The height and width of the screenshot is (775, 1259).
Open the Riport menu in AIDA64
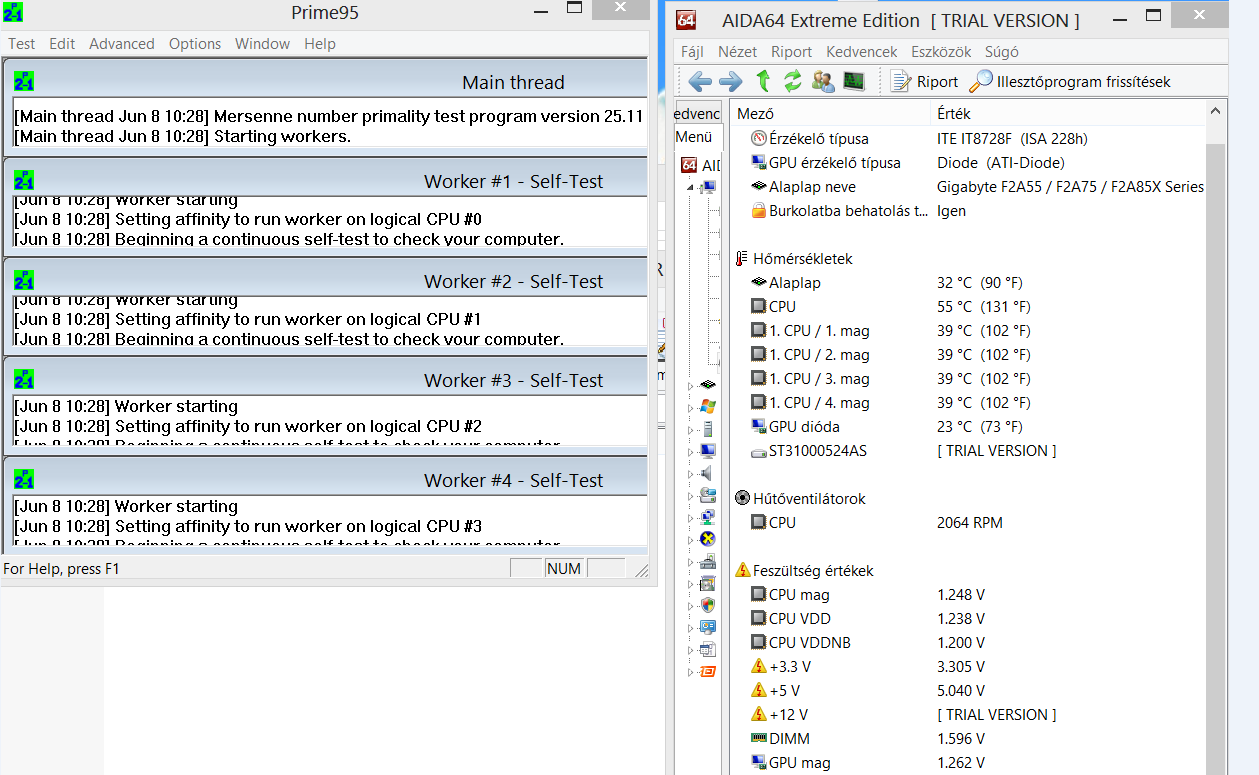coord(792,52)
